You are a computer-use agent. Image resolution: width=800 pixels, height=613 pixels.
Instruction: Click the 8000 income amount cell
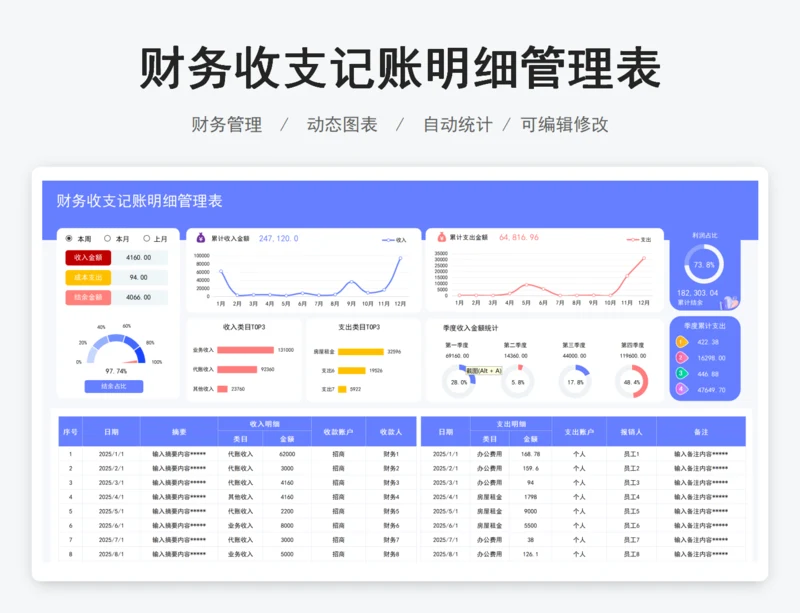287,525
